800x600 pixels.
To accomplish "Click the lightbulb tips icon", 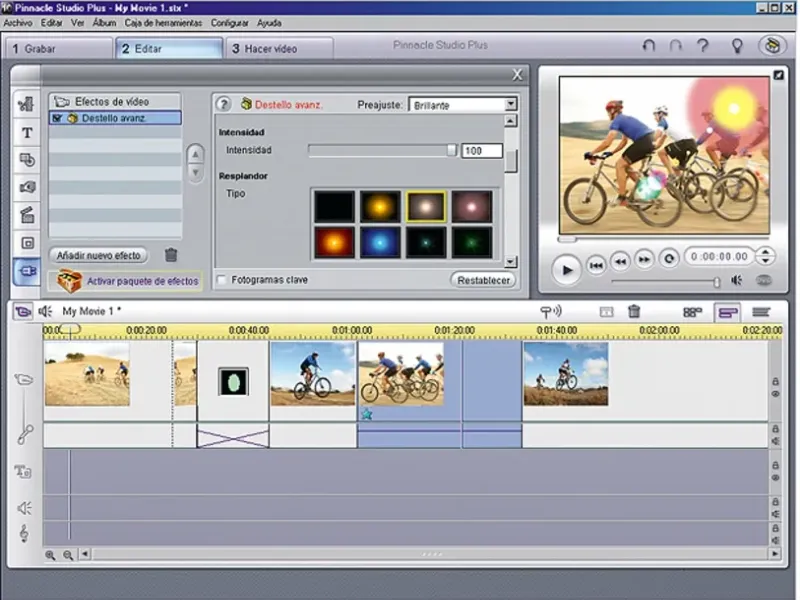I will [x=737, y=47].
